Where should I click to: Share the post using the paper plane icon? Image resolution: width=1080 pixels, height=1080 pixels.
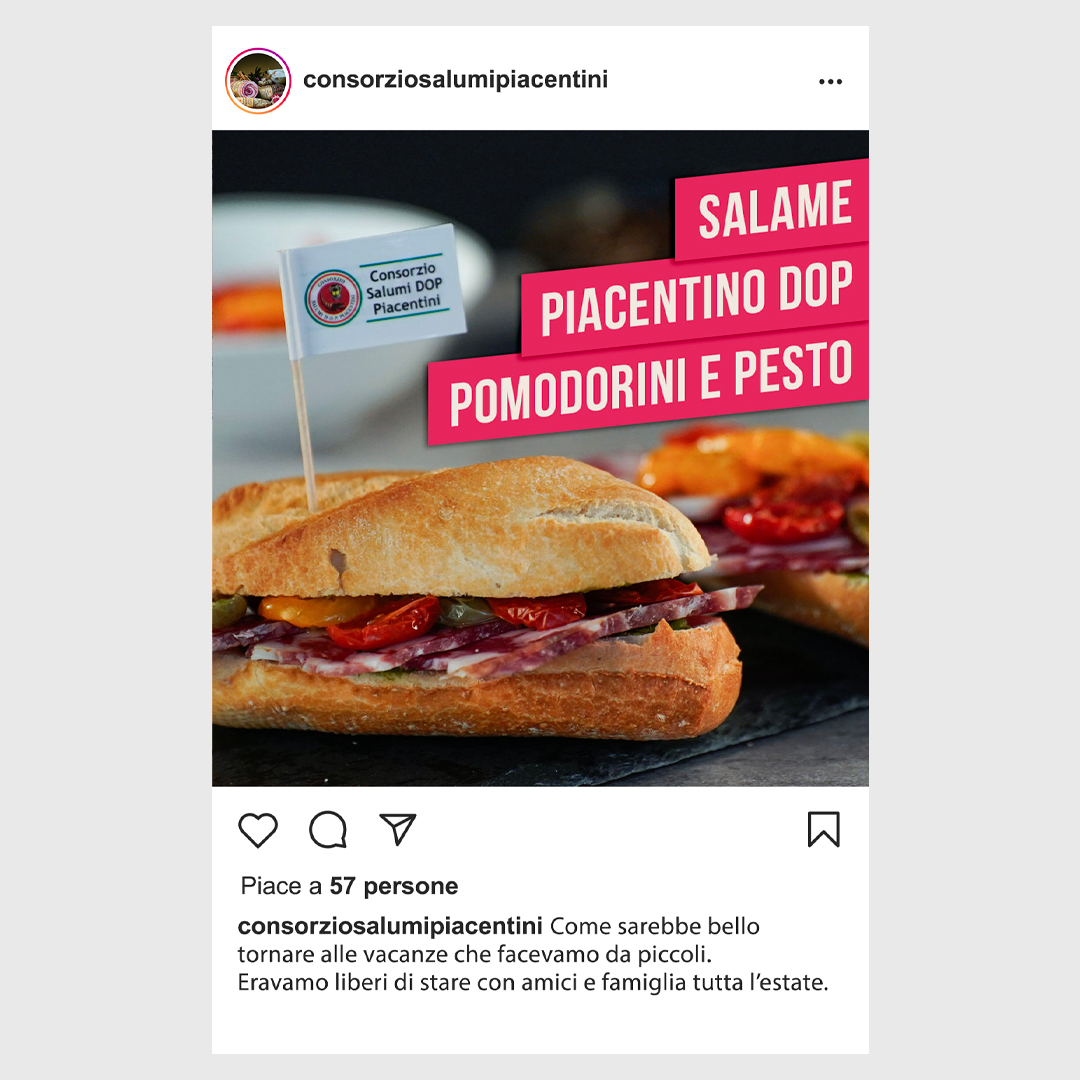coord(398,829)
